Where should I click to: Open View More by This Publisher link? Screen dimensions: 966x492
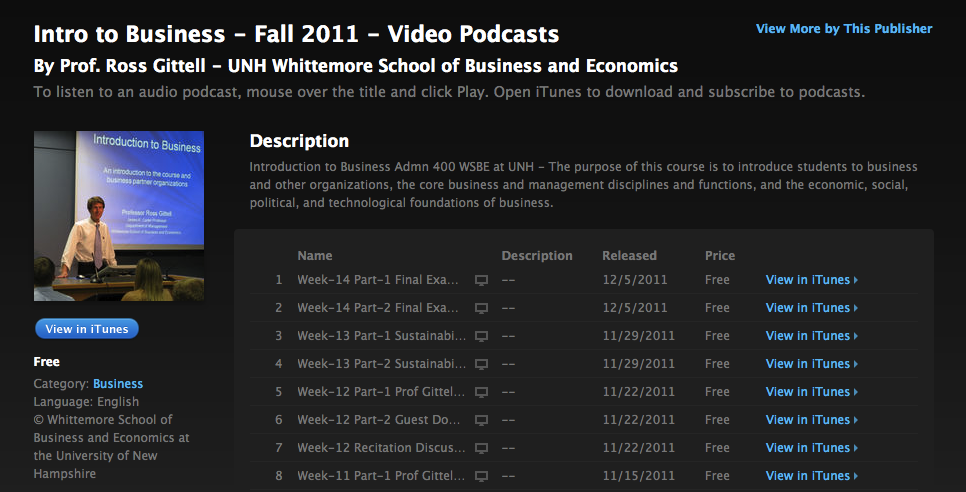844,29
